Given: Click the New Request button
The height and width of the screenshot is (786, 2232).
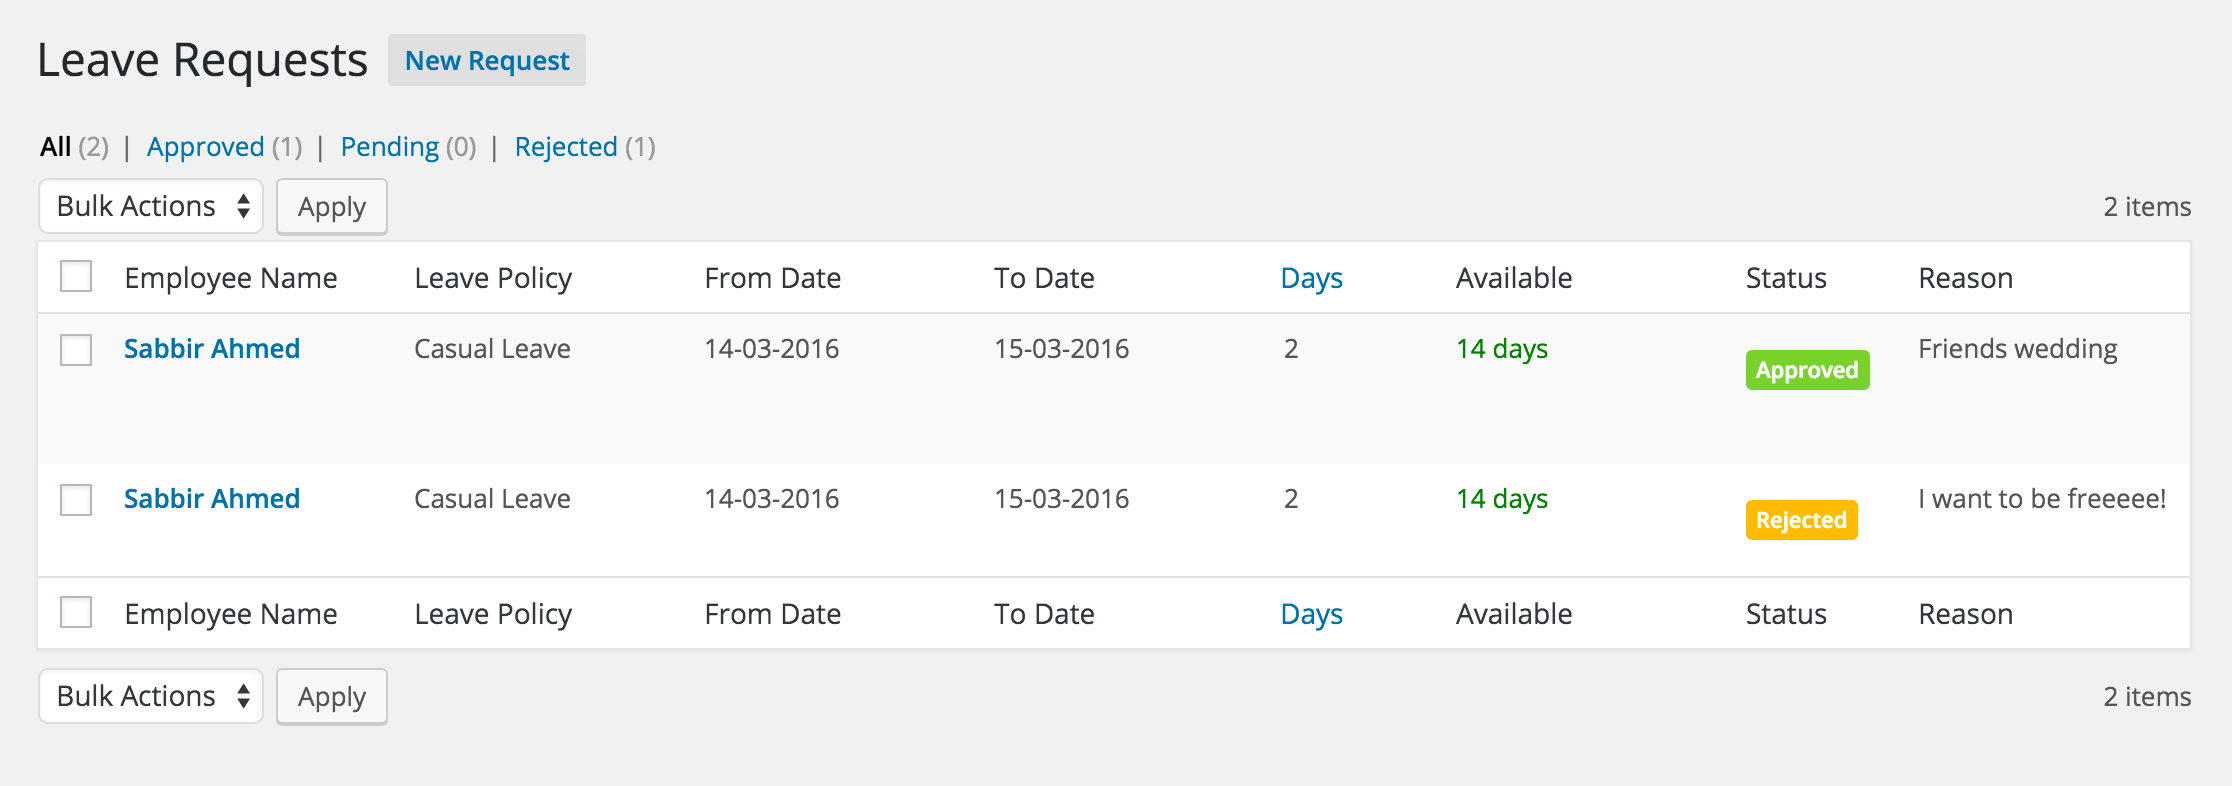Looking at the screenshot, I should tap(487, 61).
